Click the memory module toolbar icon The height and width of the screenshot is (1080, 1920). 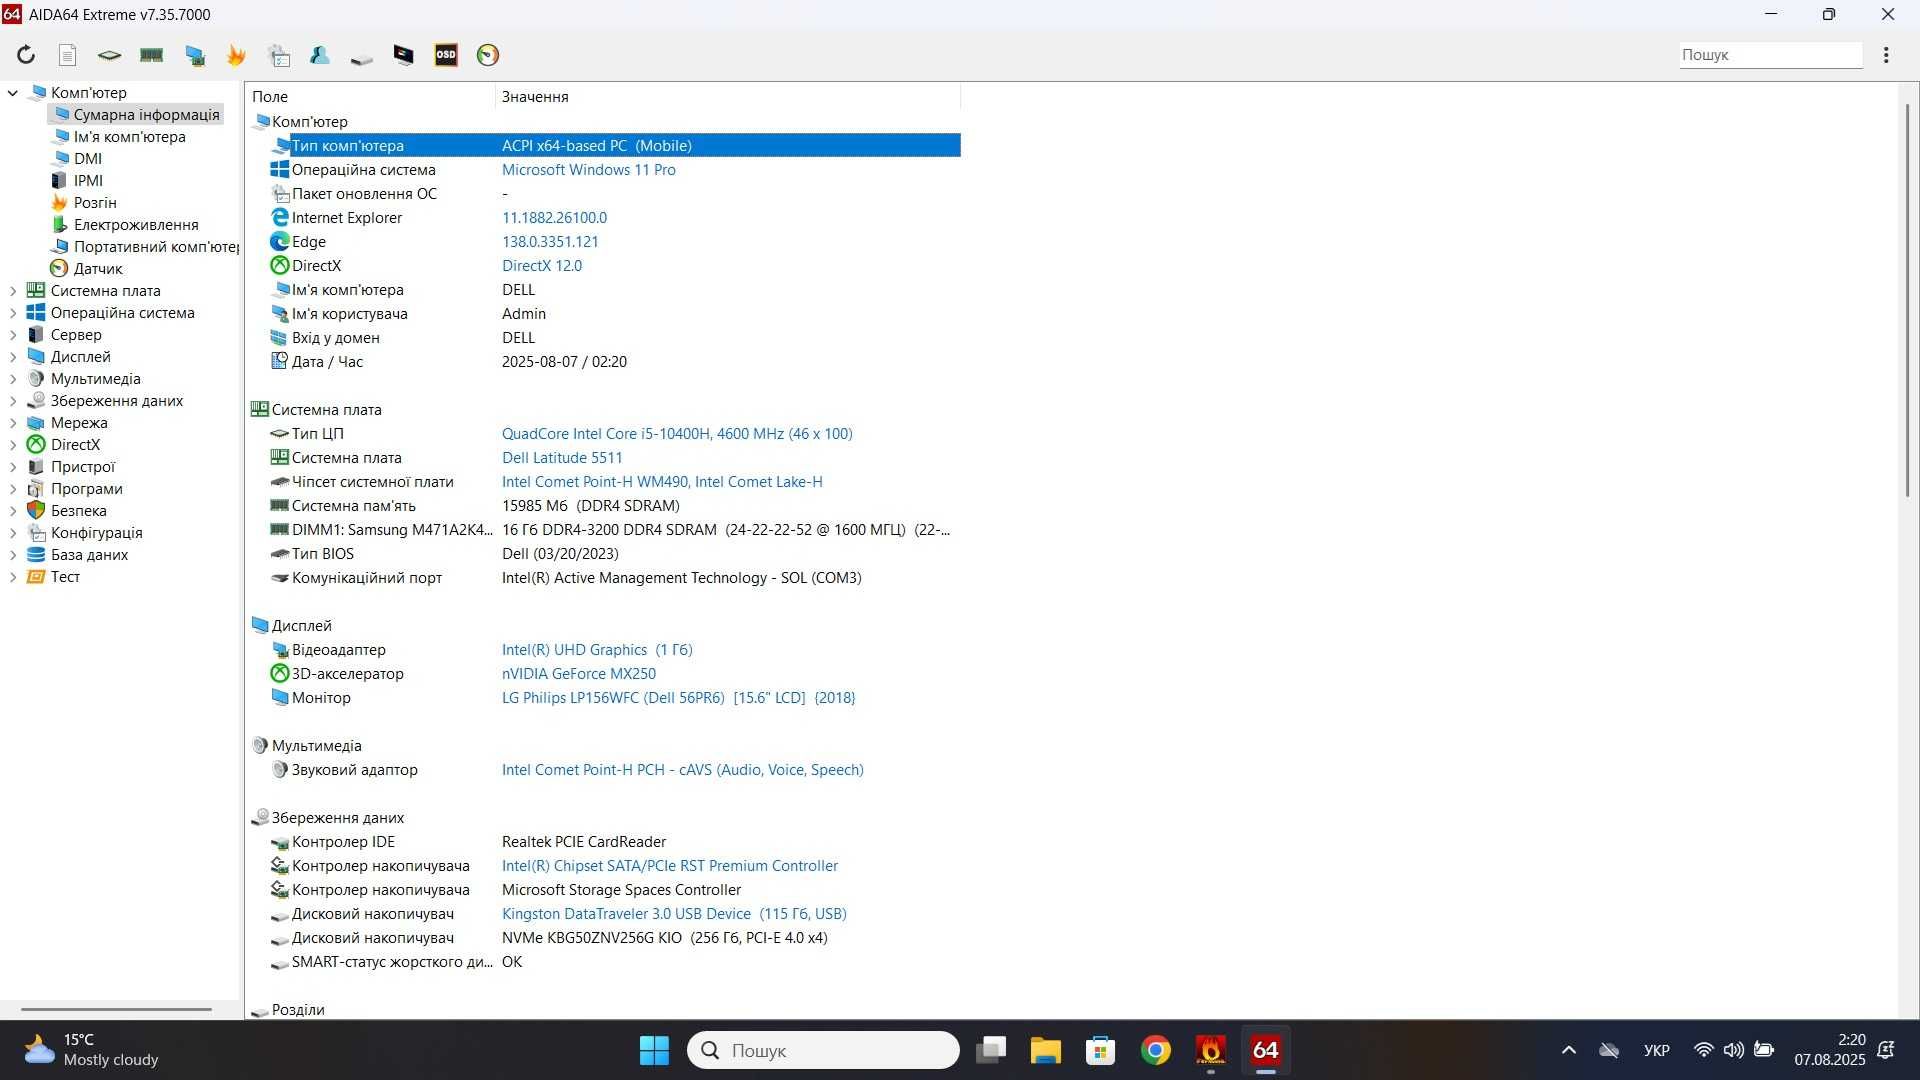click(x=151, y=55)
